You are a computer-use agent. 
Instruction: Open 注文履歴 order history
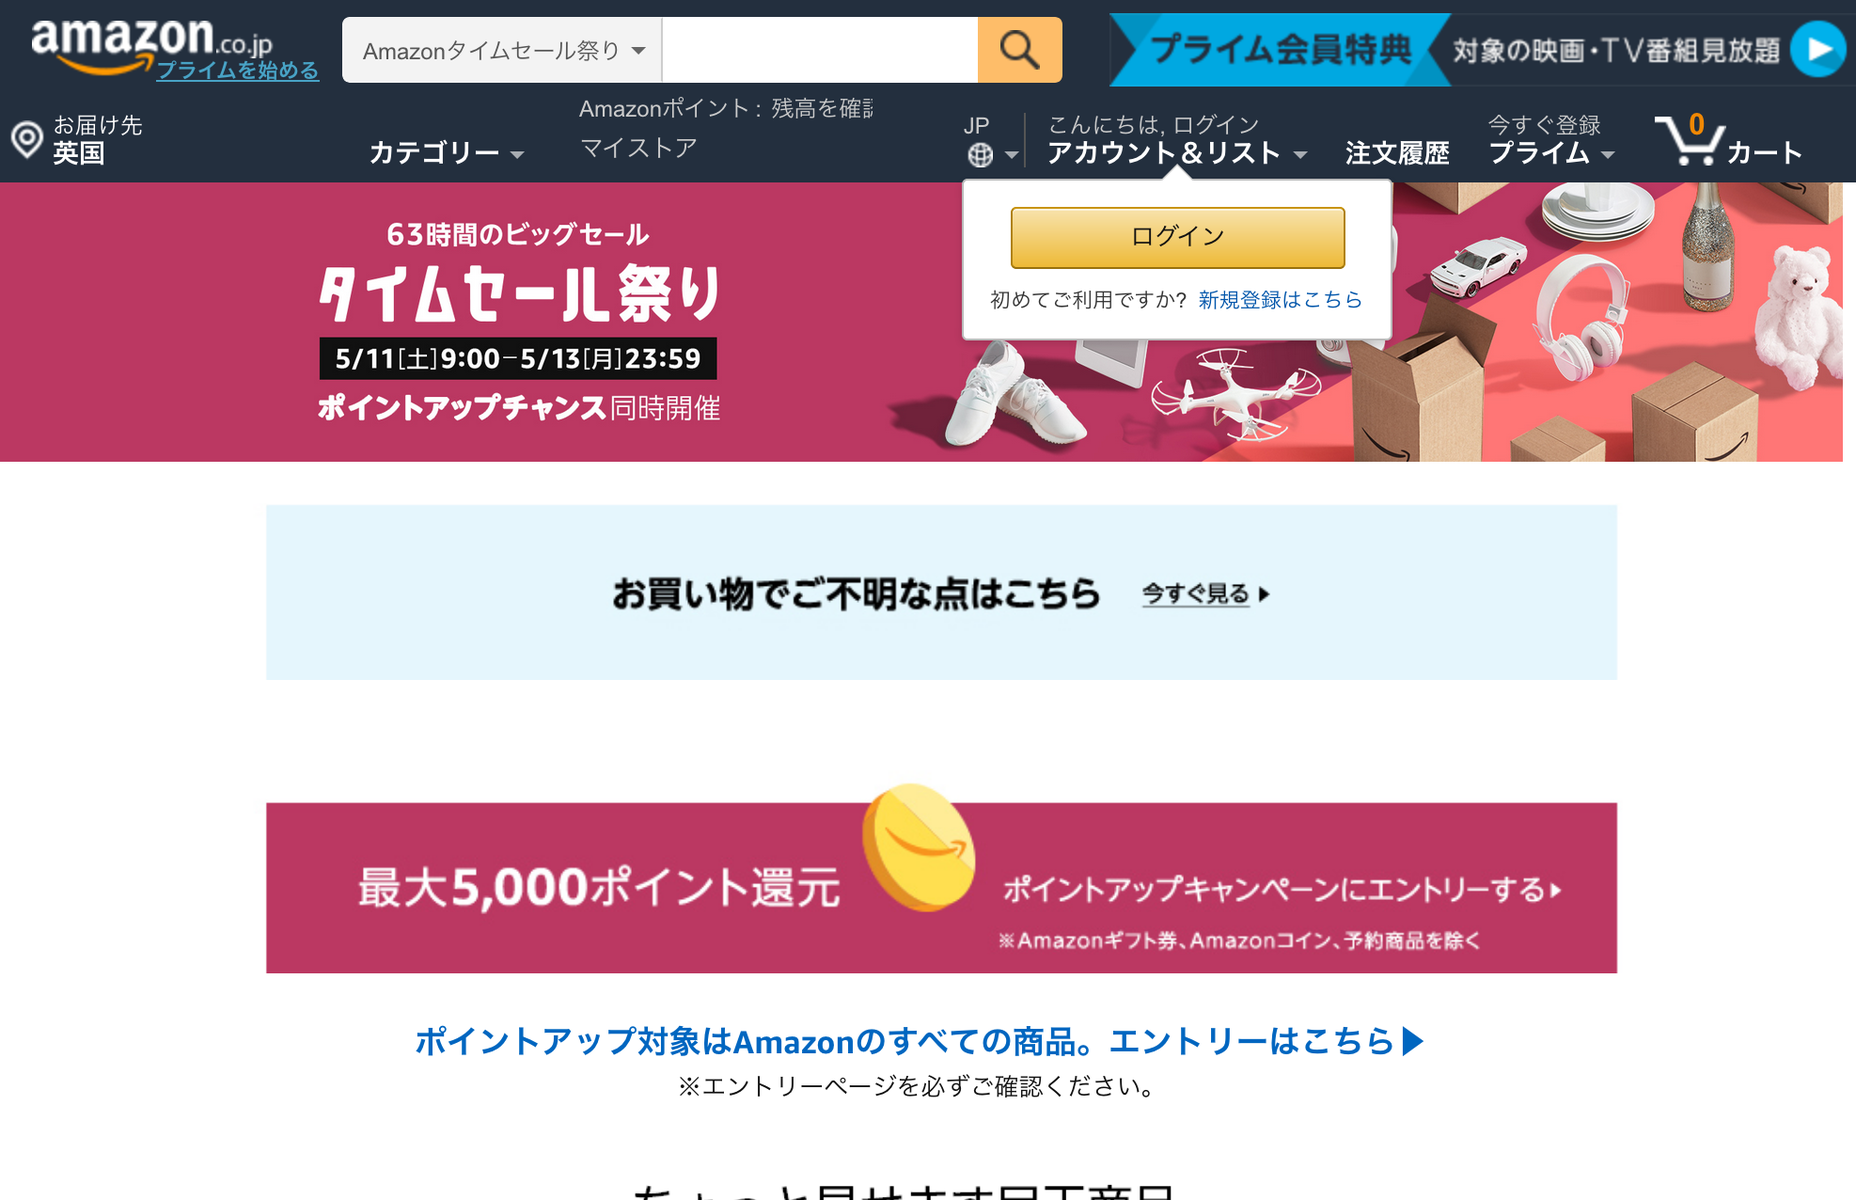tap(1397, 153)
